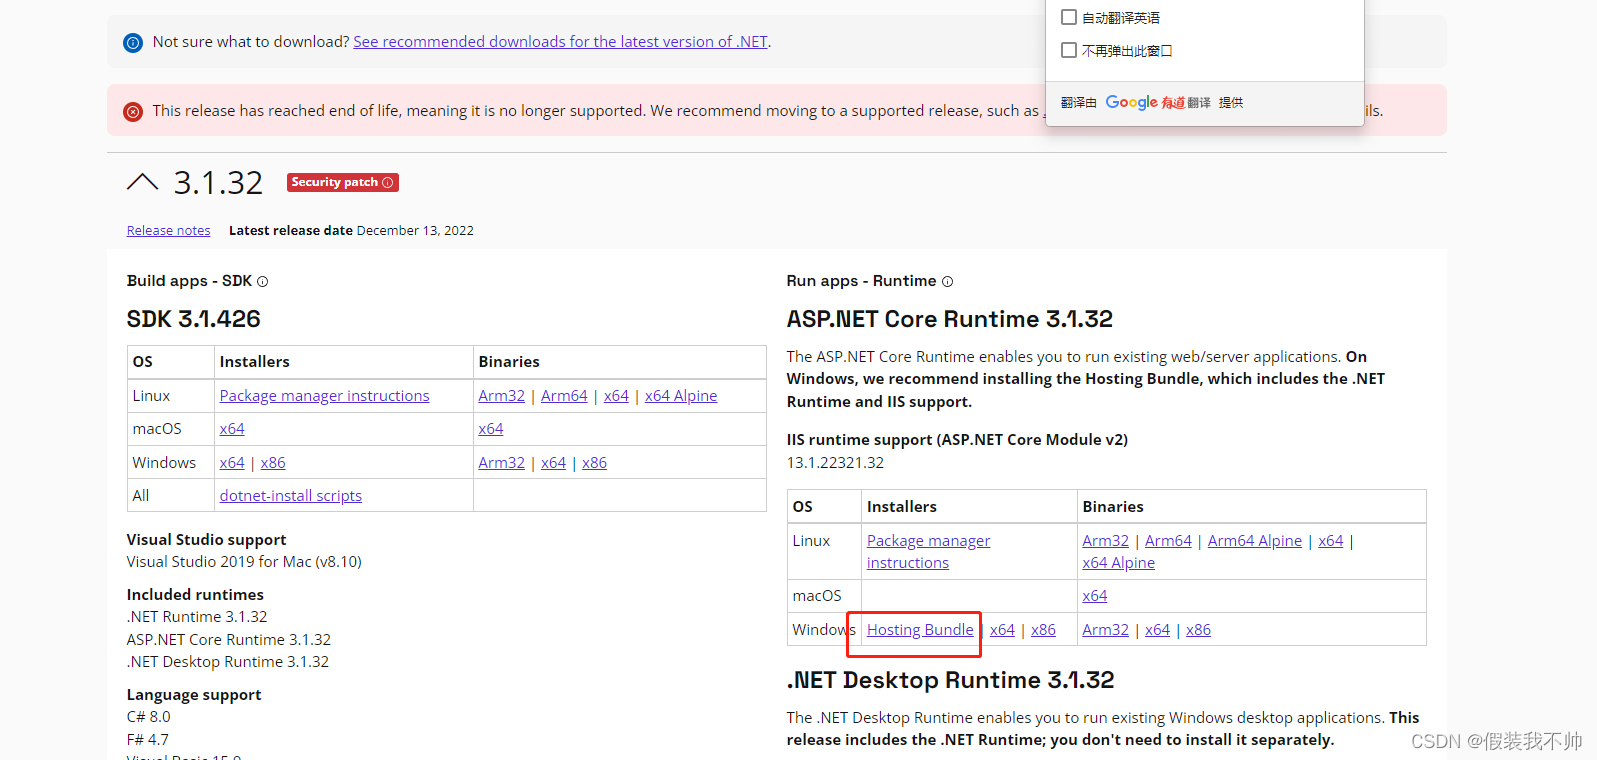This screenshot has width=1597, height=760.
Task: Download SDK Windows Arm32 binary
Action: tap(501, 463)
